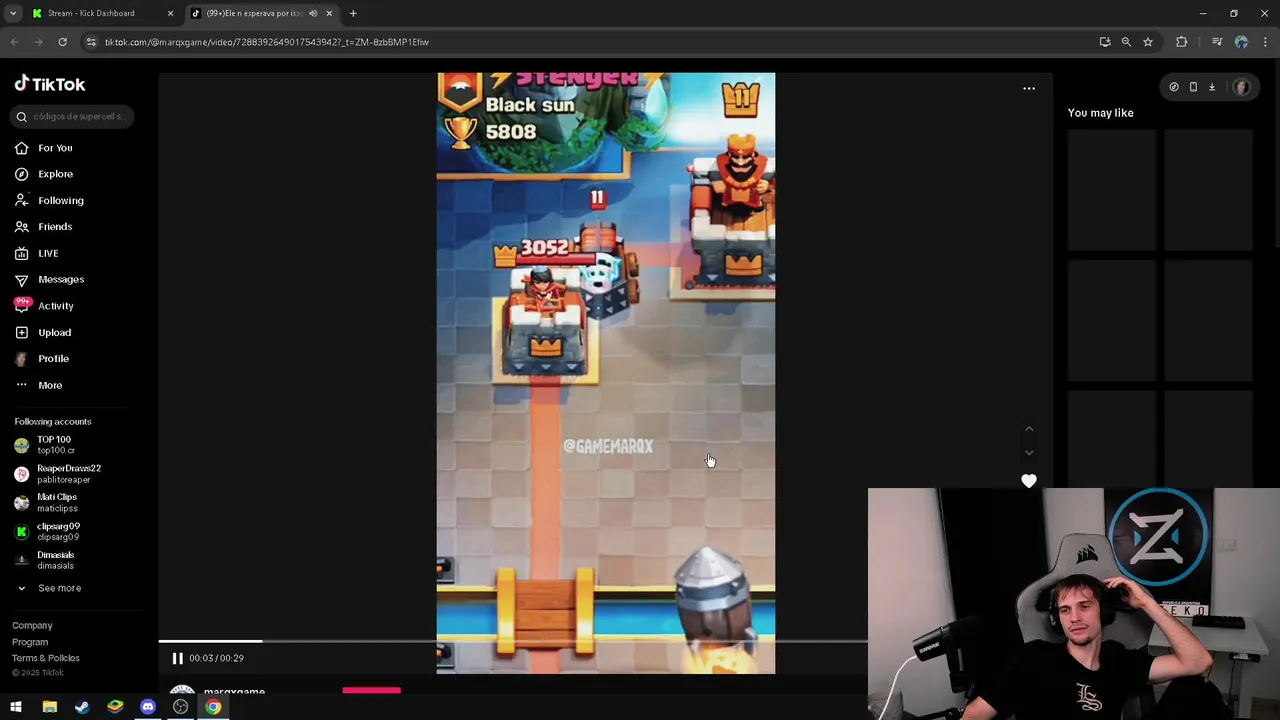
Task: Click the video player area
Action: pyautogui.click(x=606, y=373)
